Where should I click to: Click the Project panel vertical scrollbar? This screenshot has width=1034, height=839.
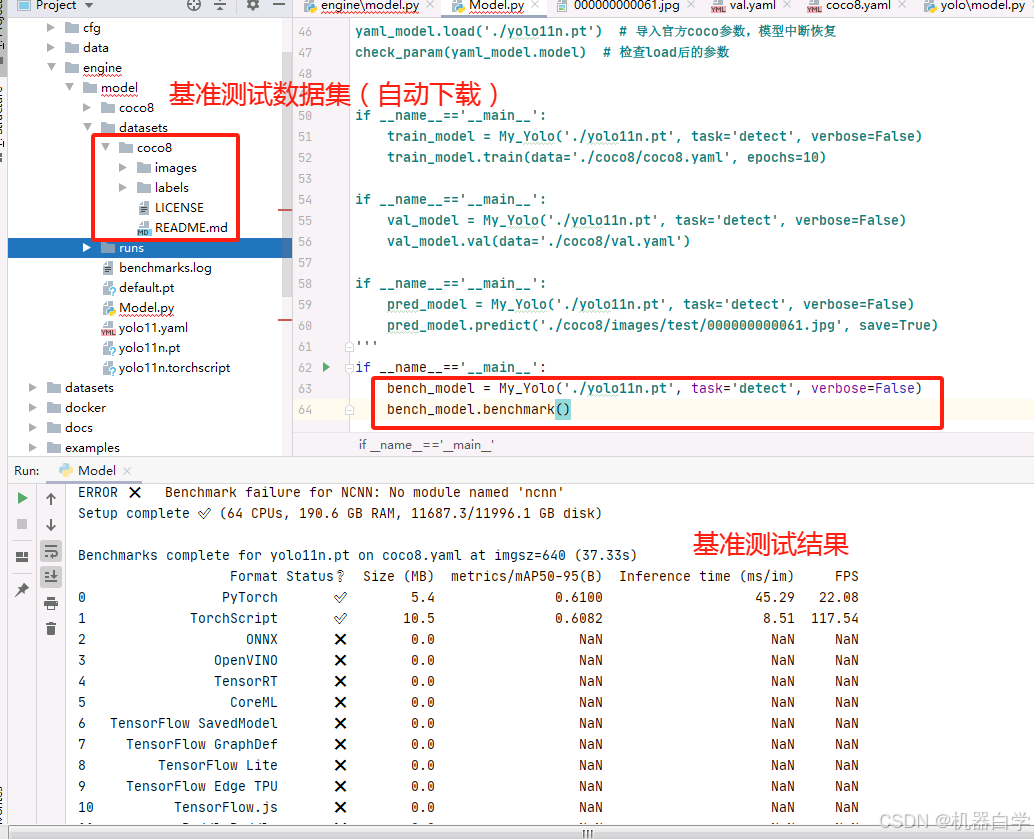(287, 175)
